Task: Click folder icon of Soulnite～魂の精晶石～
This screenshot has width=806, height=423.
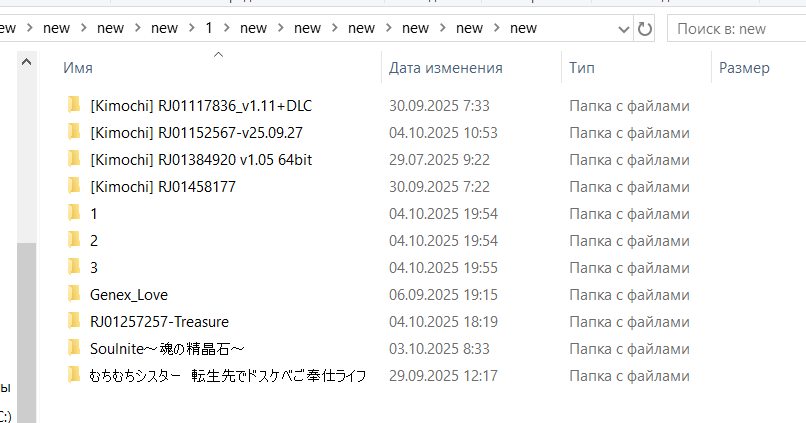Action: click(73, 348)
